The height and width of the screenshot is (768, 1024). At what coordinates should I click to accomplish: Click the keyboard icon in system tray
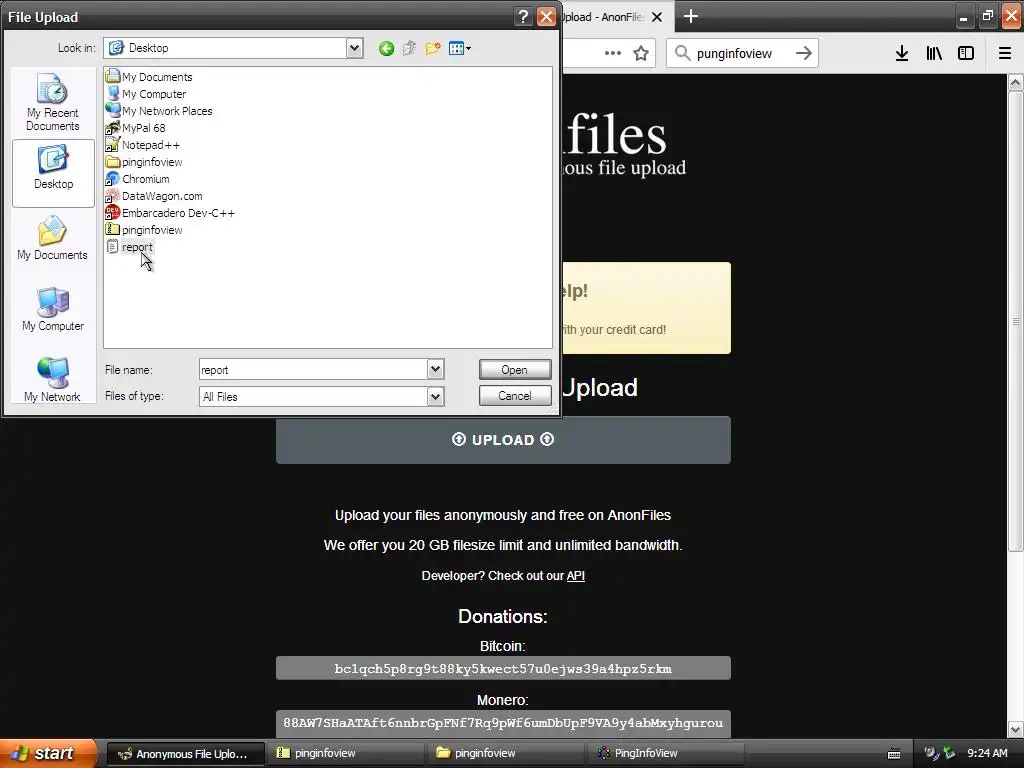pos(894,754)
